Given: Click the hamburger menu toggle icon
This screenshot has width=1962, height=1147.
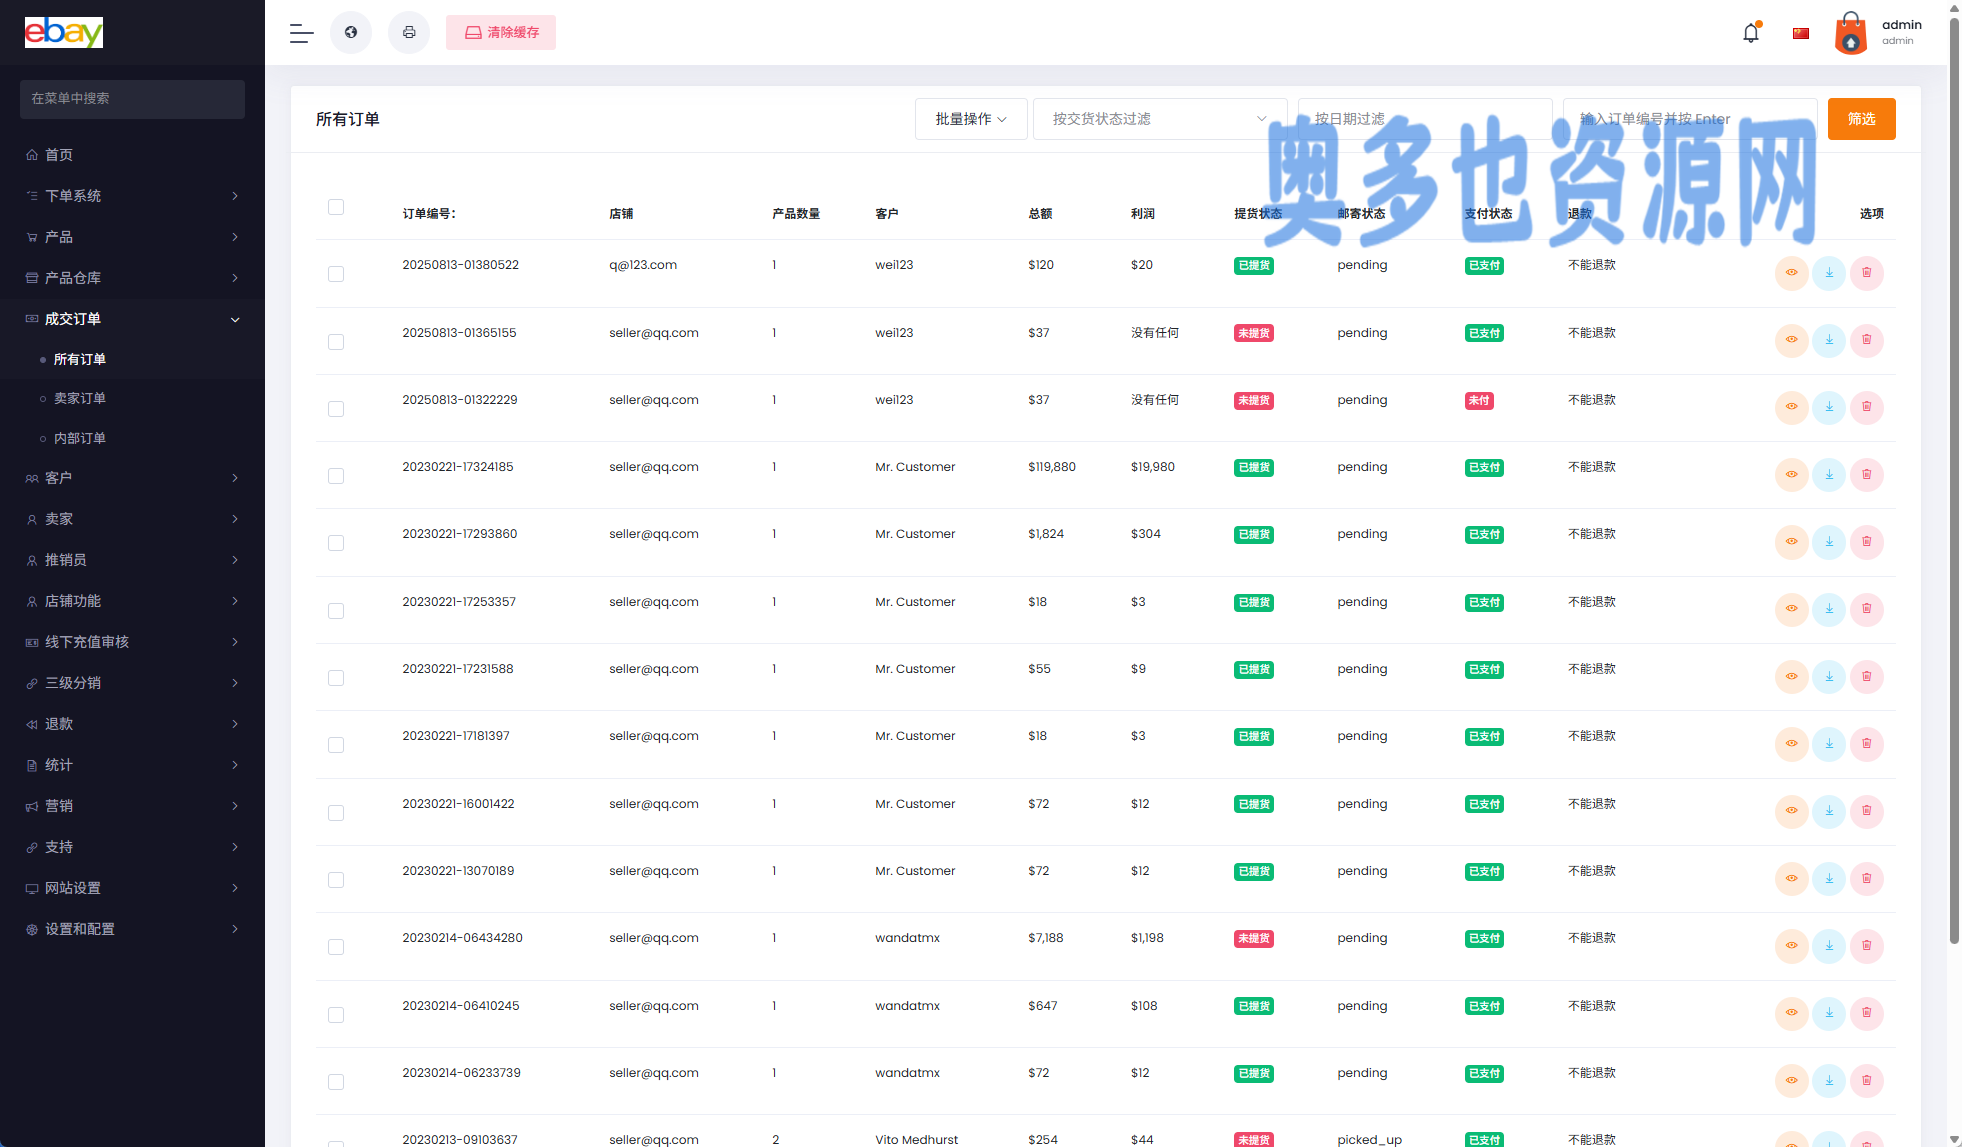Looking at the screenshot, I should (x=301, y=33).
